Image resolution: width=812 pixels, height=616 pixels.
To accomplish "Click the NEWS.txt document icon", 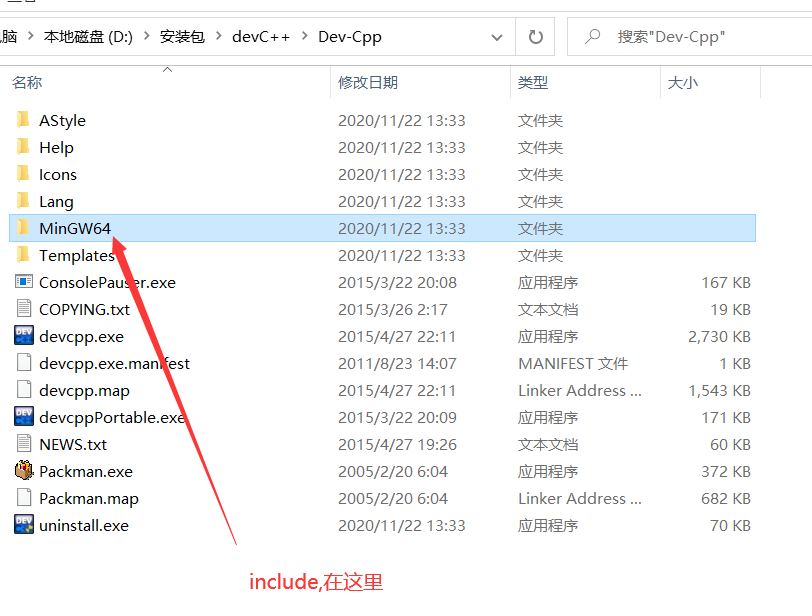I will [x=24, y=444].
